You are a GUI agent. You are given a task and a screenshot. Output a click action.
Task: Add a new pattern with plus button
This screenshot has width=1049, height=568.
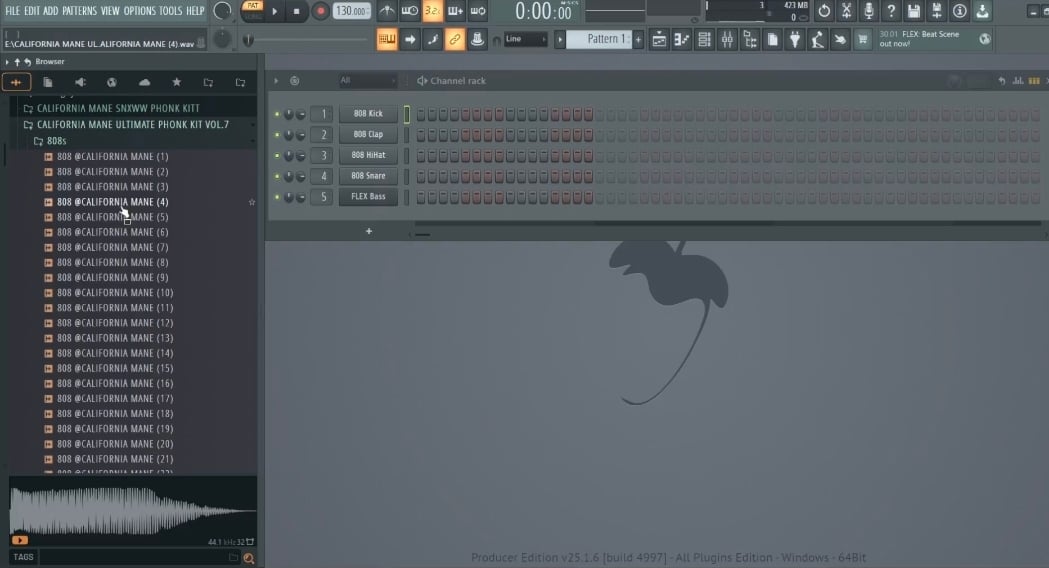tap(638, 39)
